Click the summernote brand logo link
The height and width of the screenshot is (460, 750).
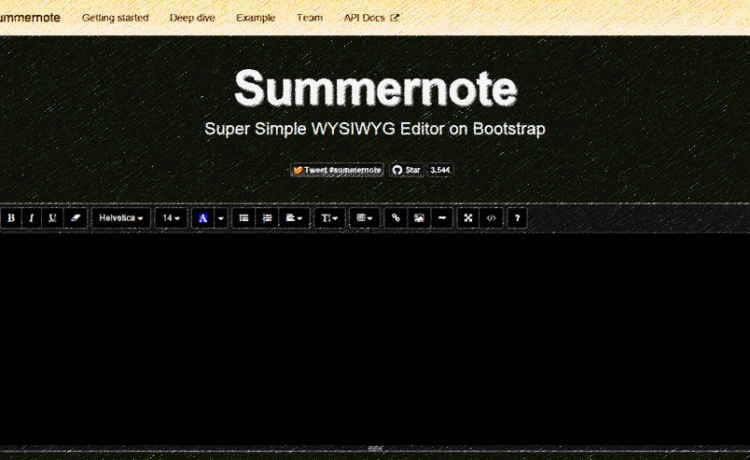tap(30, 18)
